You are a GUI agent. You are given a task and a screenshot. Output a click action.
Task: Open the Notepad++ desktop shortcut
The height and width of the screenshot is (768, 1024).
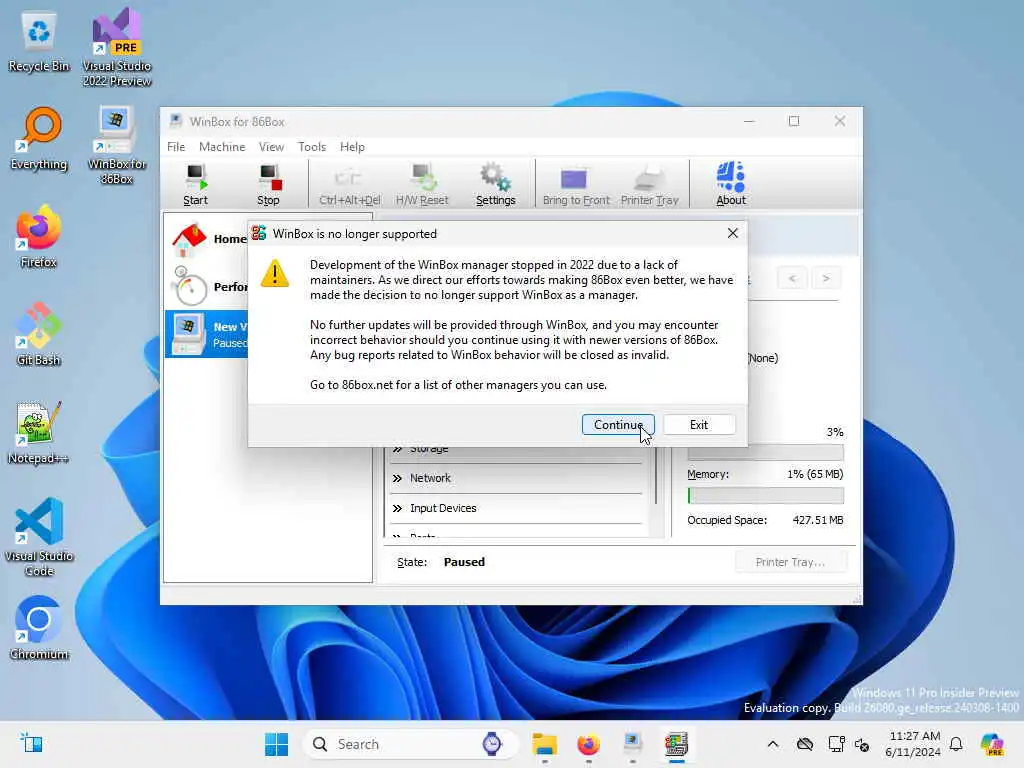[x=39, y=432]
